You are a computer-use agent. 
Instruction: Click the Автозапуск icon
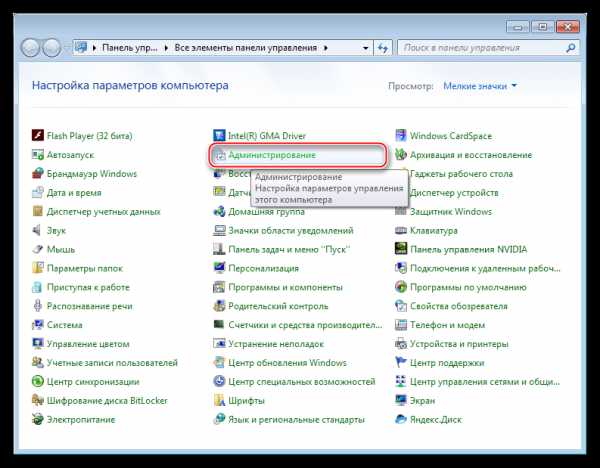point(38,155)
